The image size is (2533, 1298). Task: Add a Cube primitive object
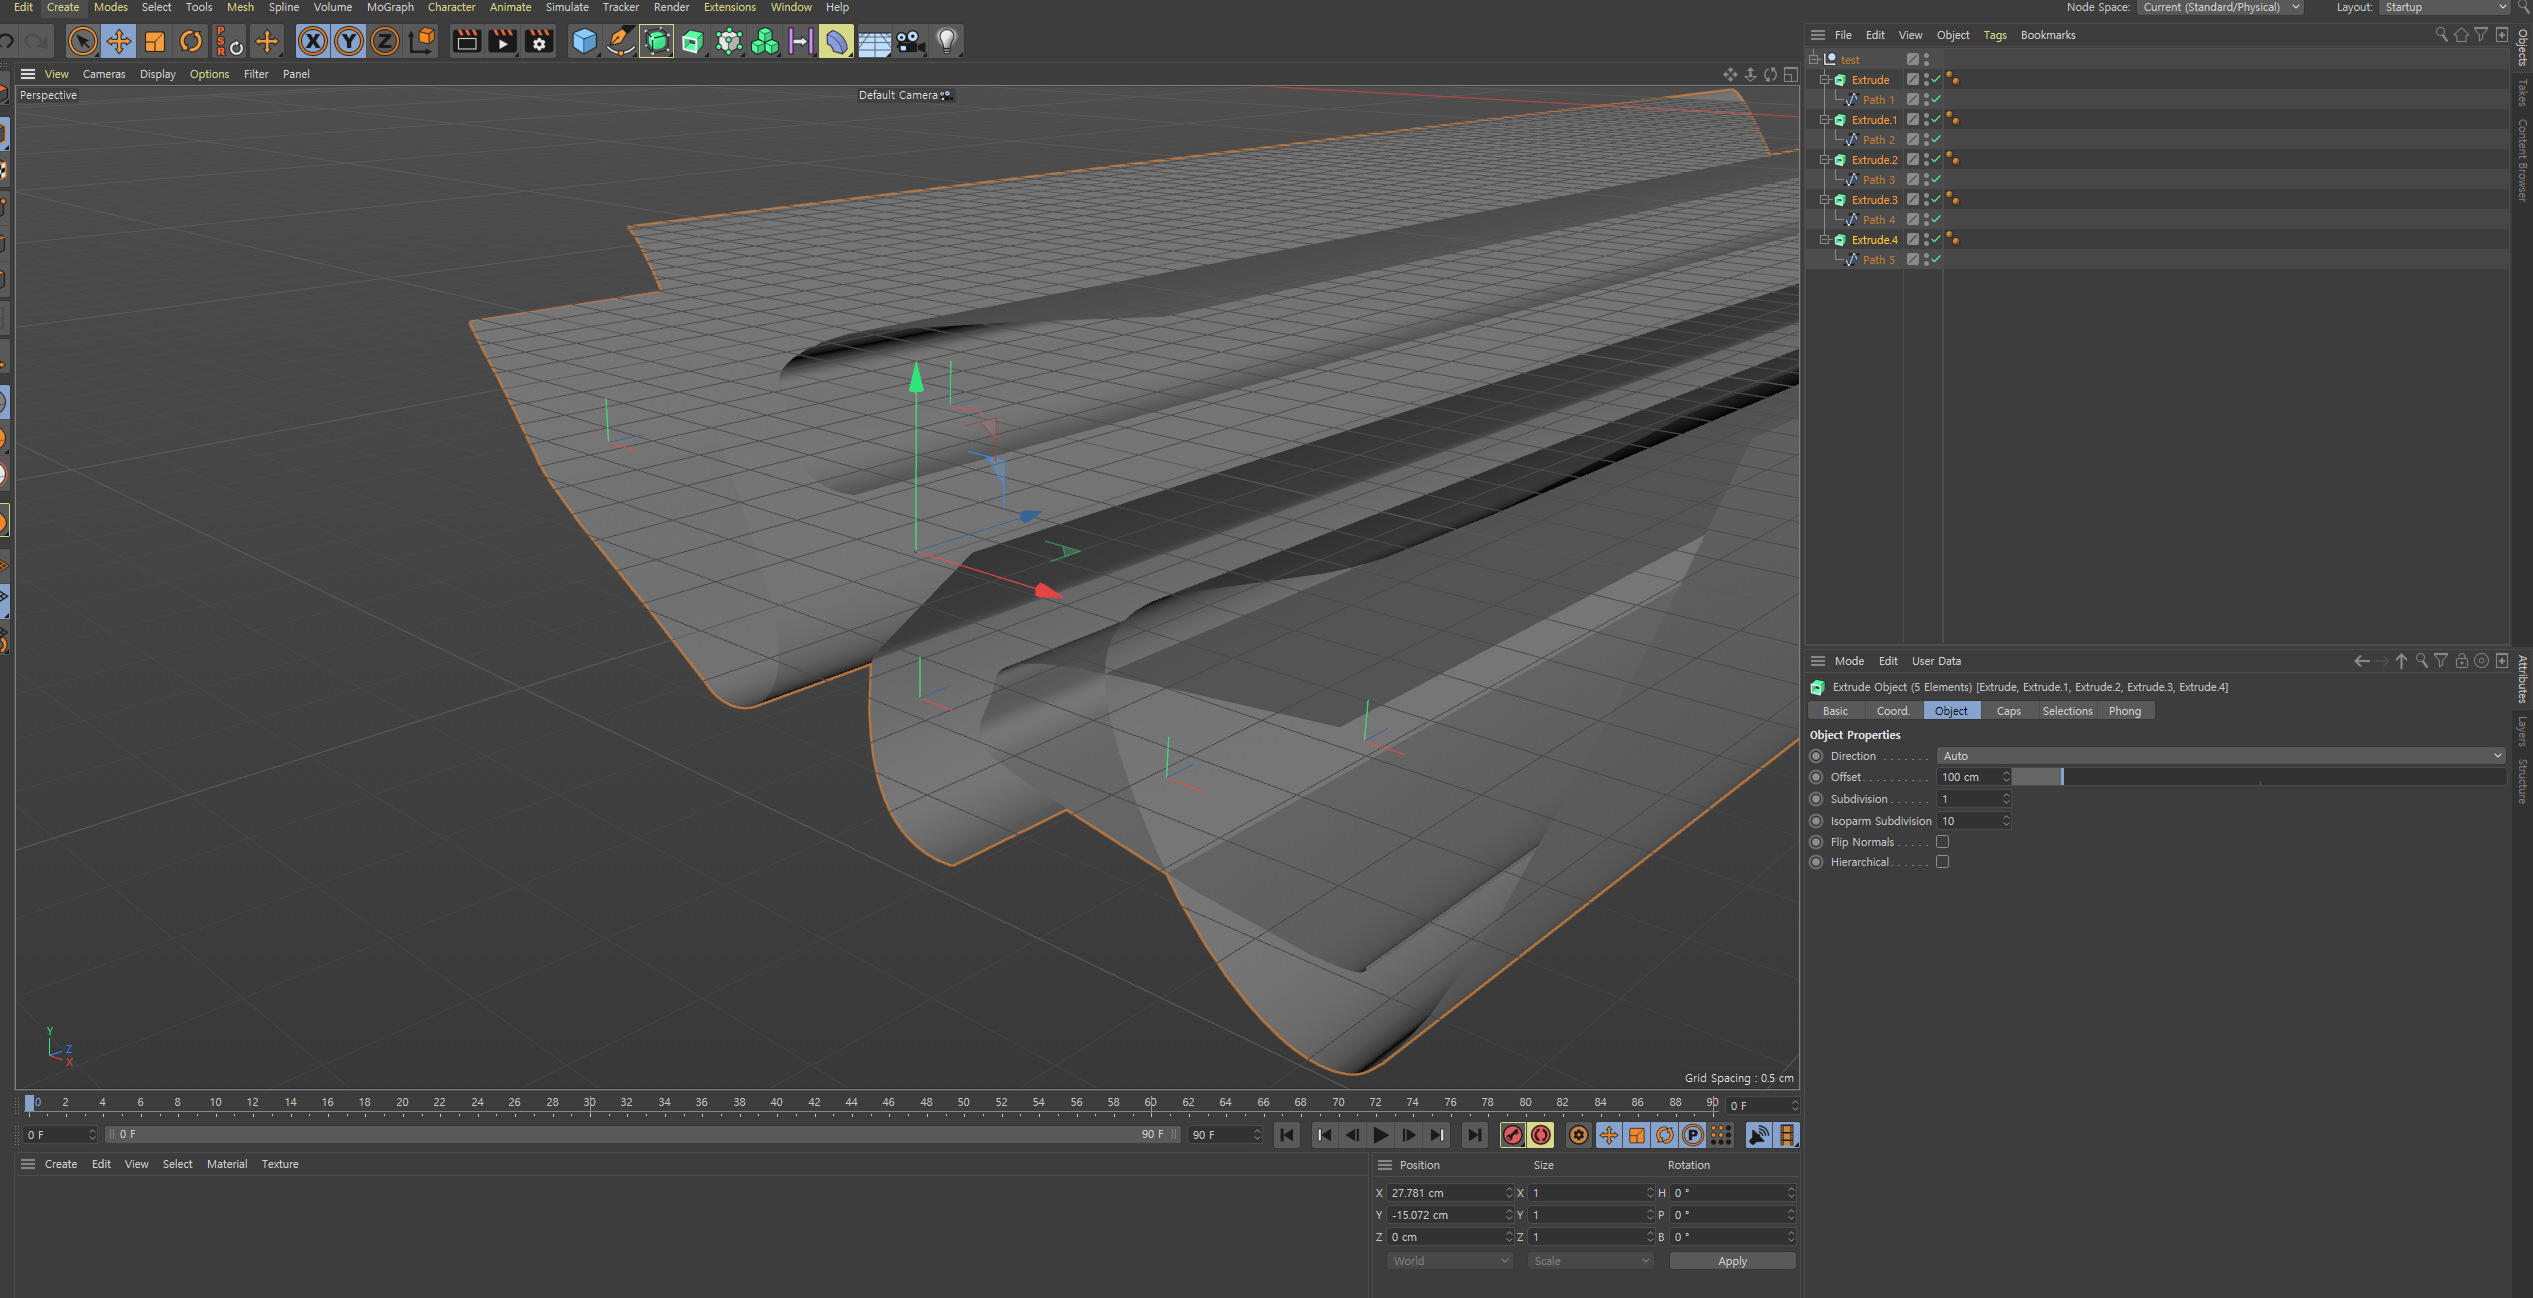coord(584,41)
